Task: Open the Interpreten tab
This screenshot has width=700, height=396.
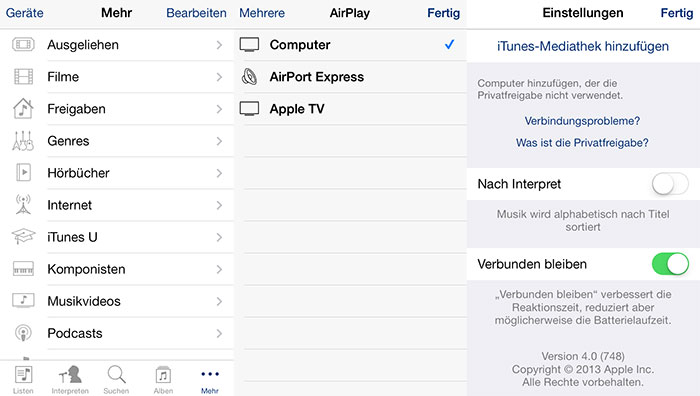Action: pos(70,380)
